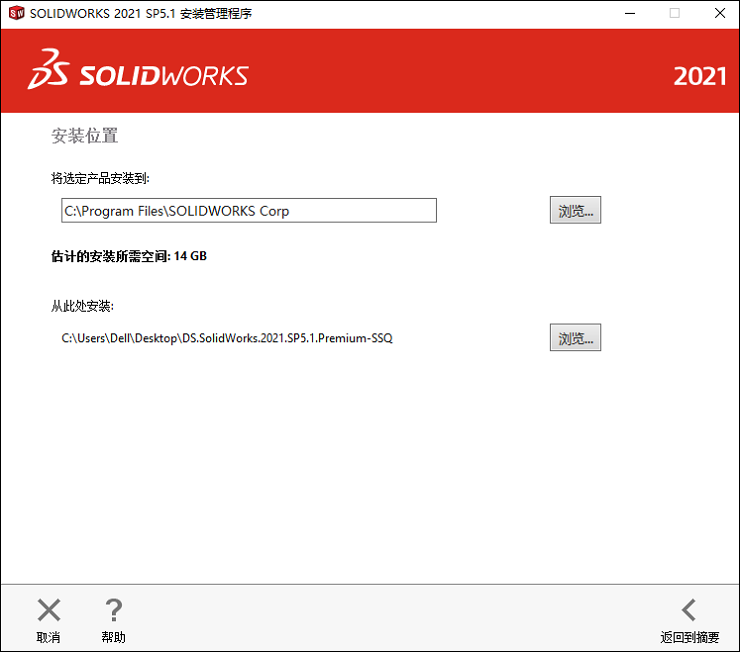
Task: Click the 安装位置 heading
Action: [x=84, y=136]
